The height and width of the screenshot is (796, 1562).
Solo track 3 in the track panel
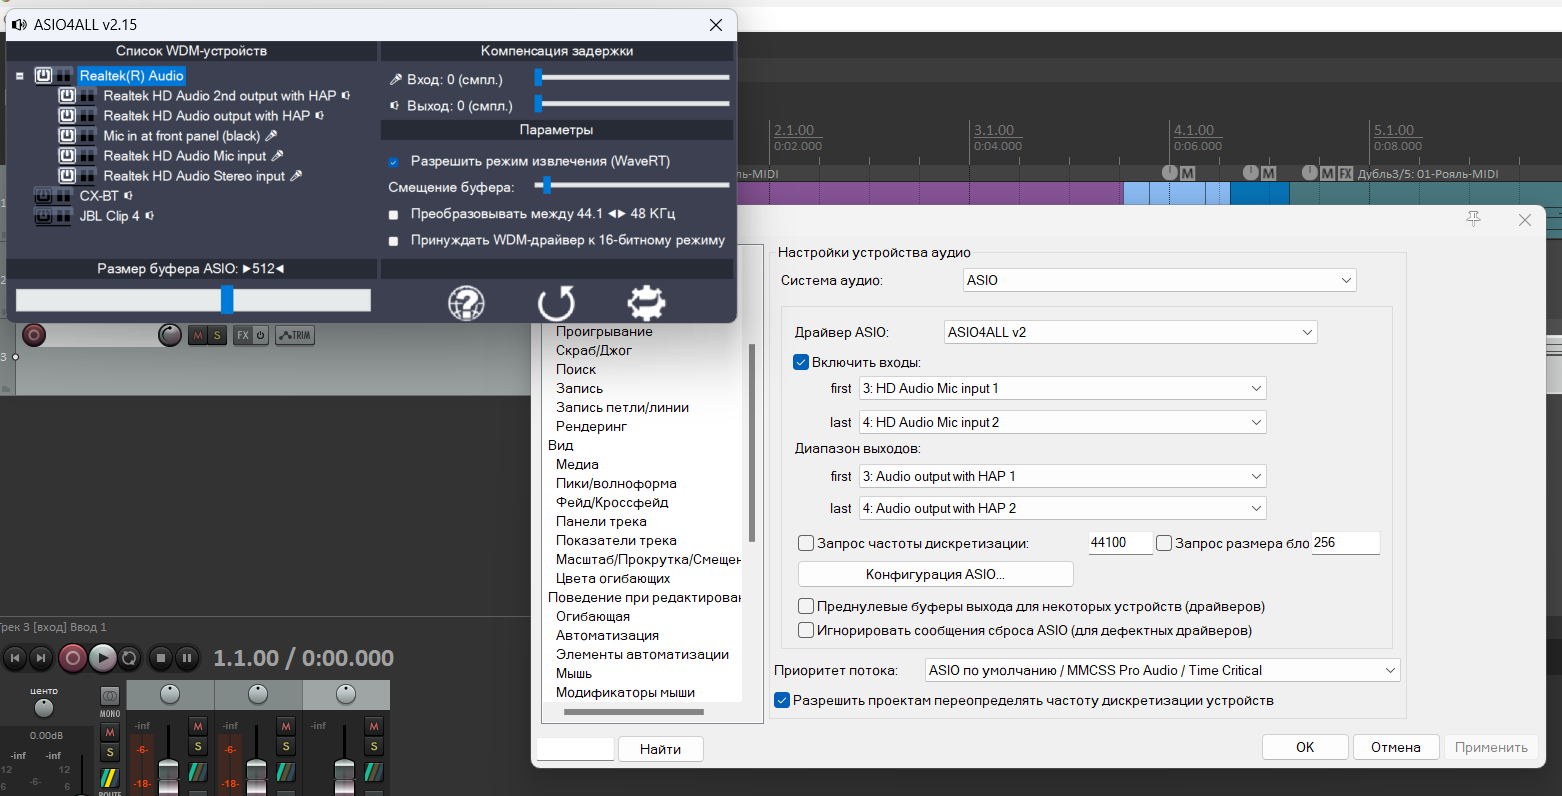point(216,335)
